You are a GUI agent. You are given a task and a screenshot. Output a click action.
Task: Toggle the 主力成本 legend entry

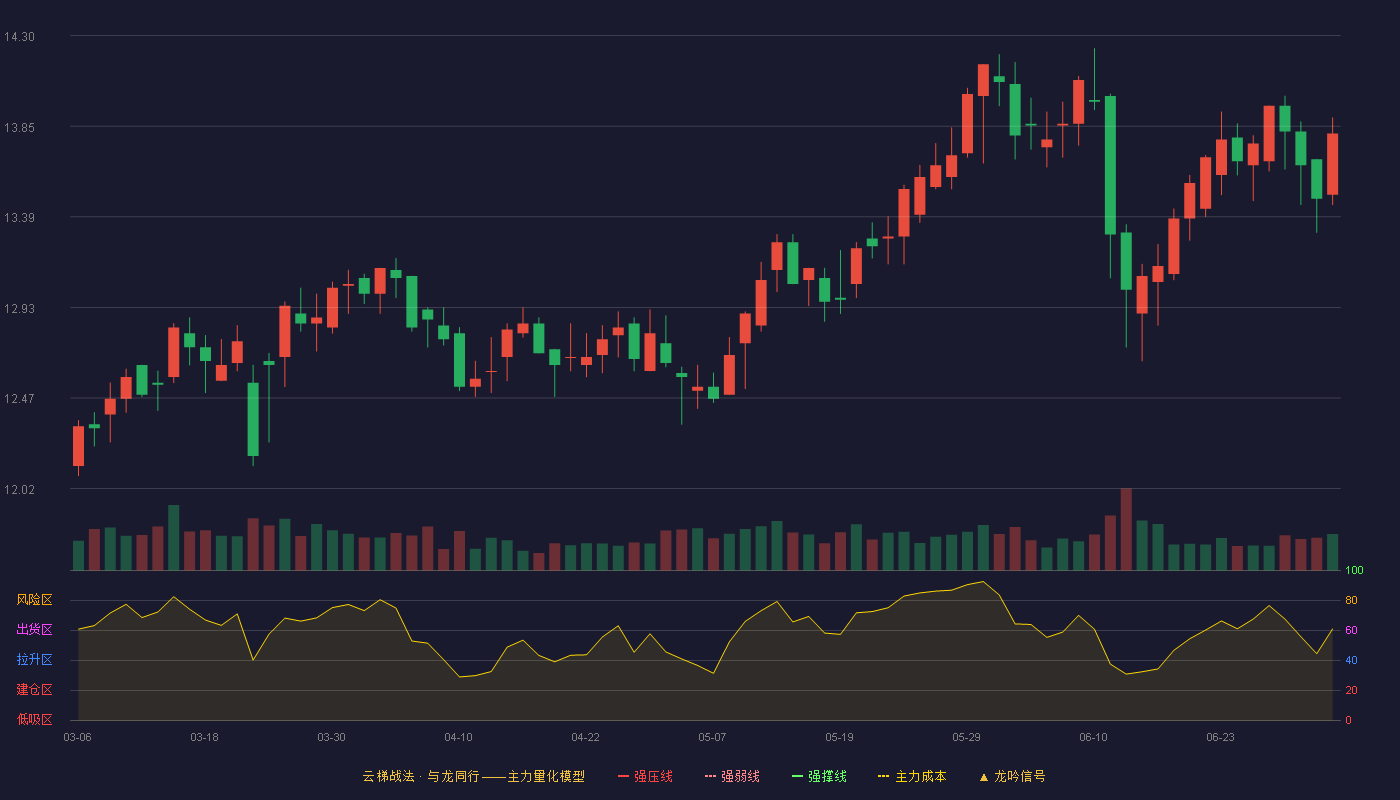(x=912, y=776)
